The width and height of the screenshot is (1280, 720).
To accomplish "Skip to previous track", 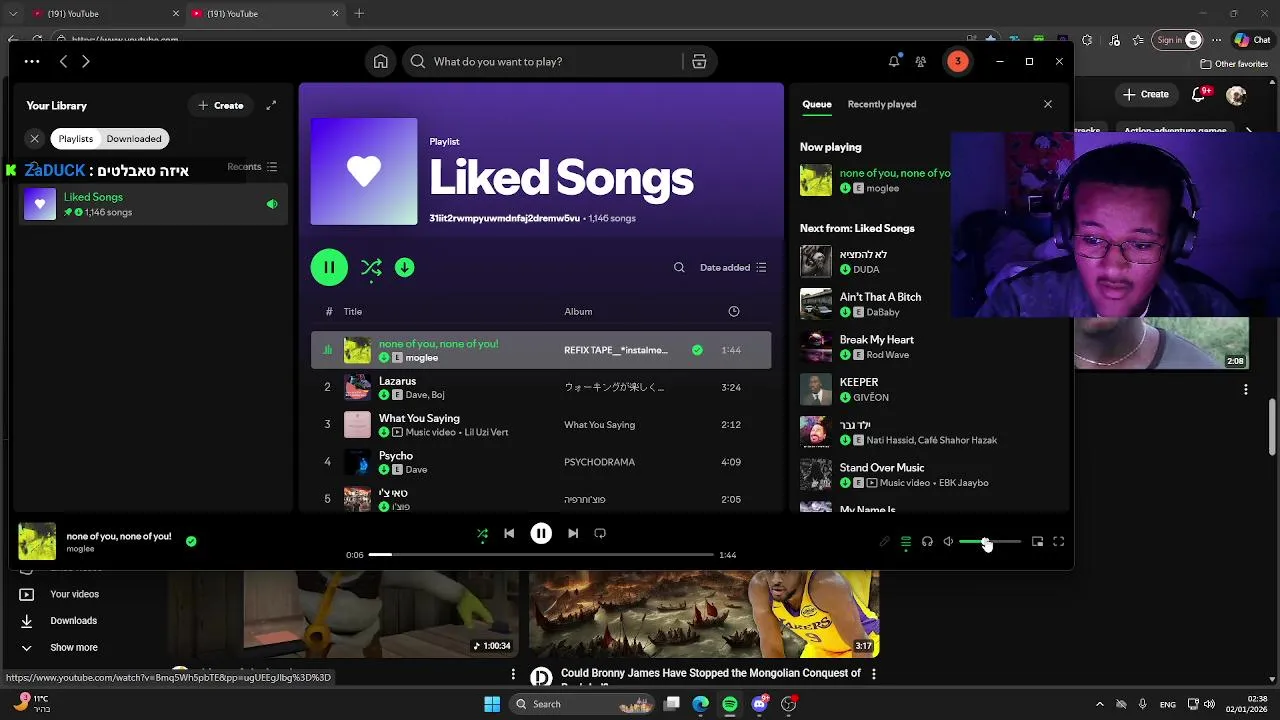I will coord(509,533).
